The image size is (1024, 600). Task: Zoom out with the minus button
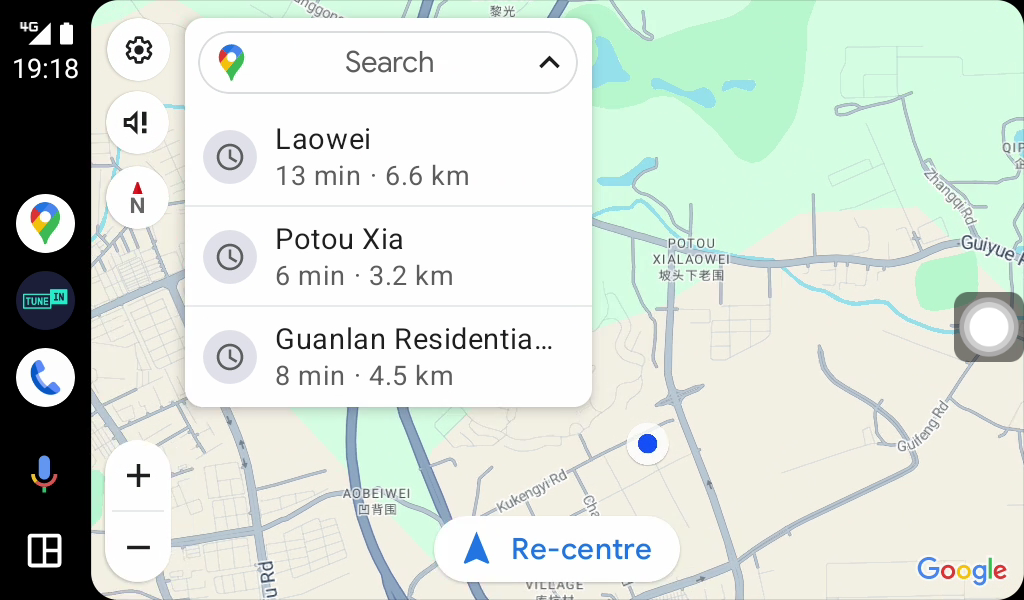click(x=138, y=546)
